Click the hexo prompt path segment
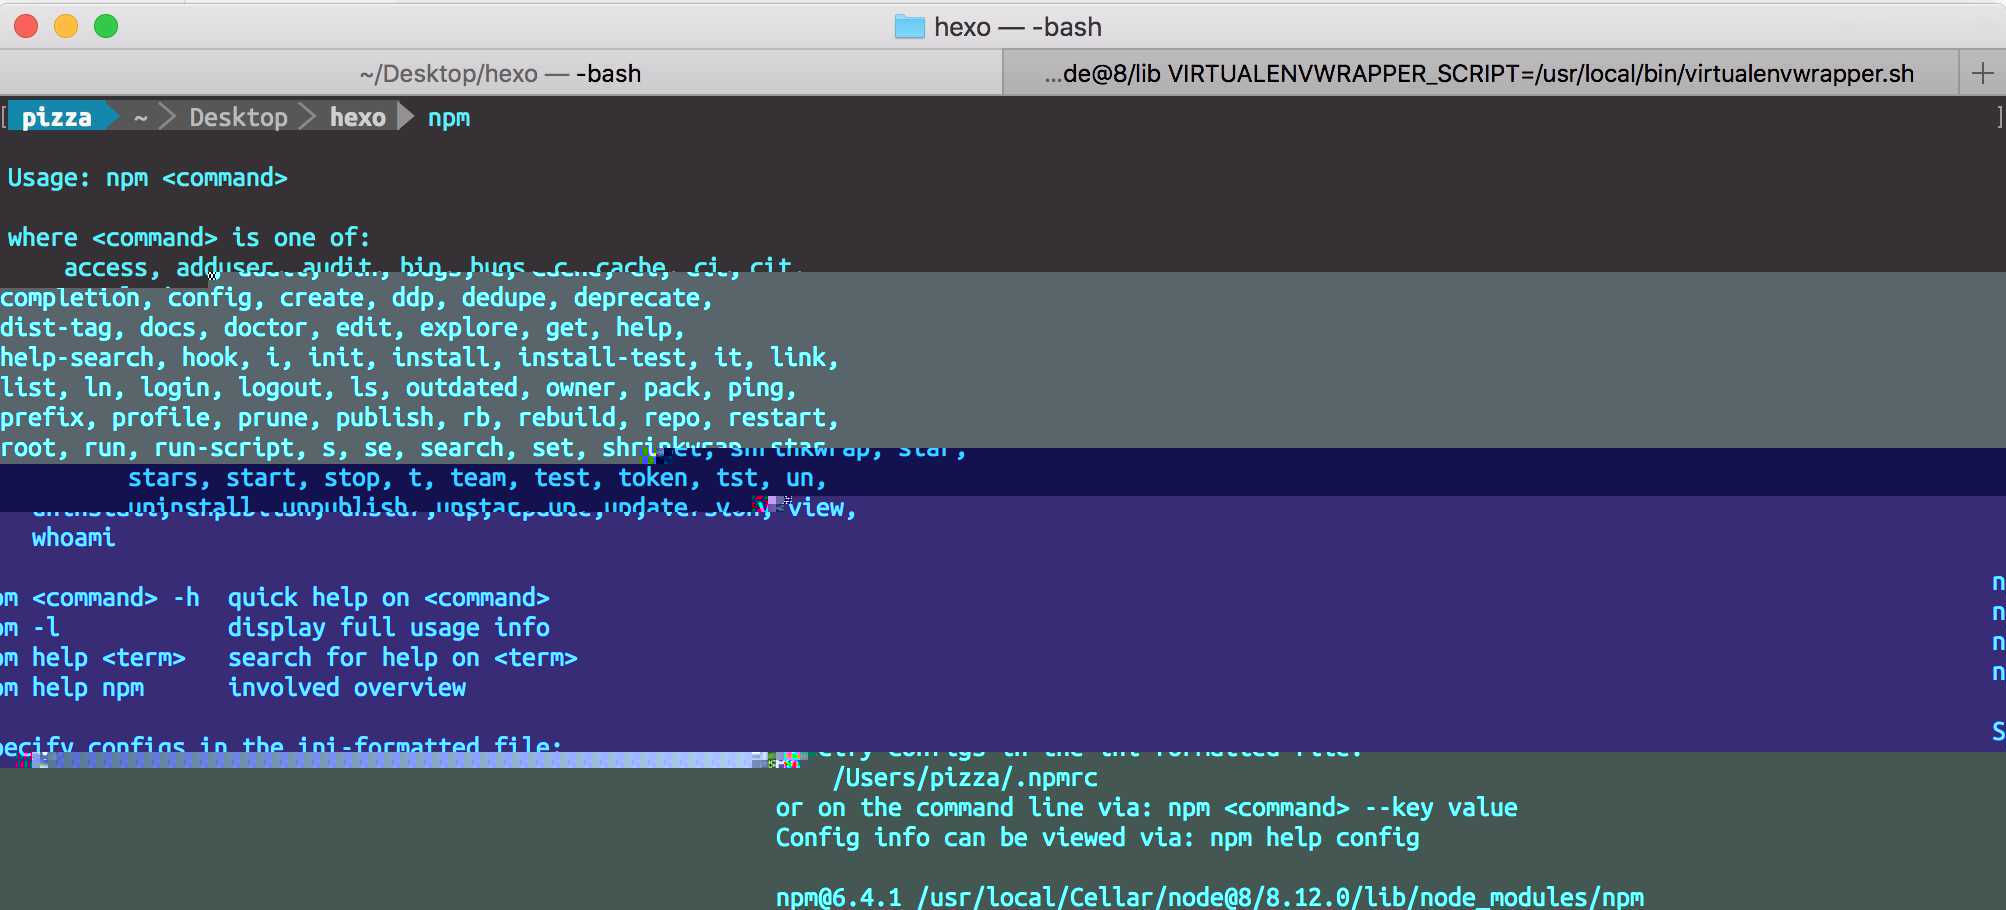Screen dimensions: 2006x910 pos(358,118)
